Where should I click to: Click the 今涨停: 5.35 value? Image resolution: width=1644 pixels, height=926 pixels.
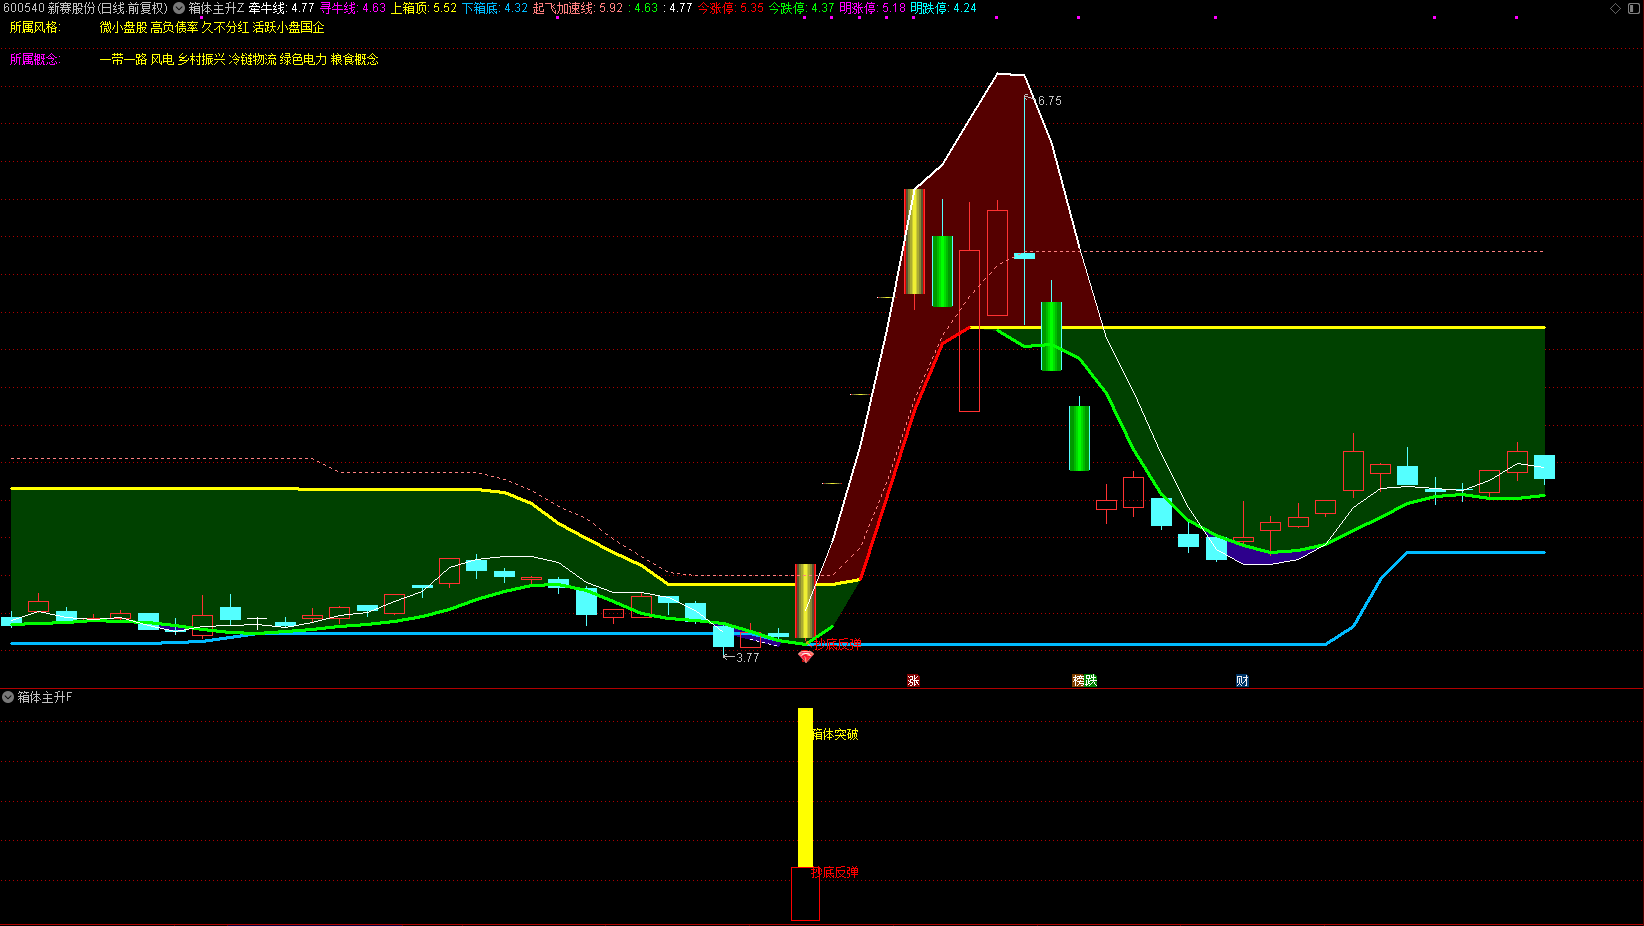pos(731,8)
